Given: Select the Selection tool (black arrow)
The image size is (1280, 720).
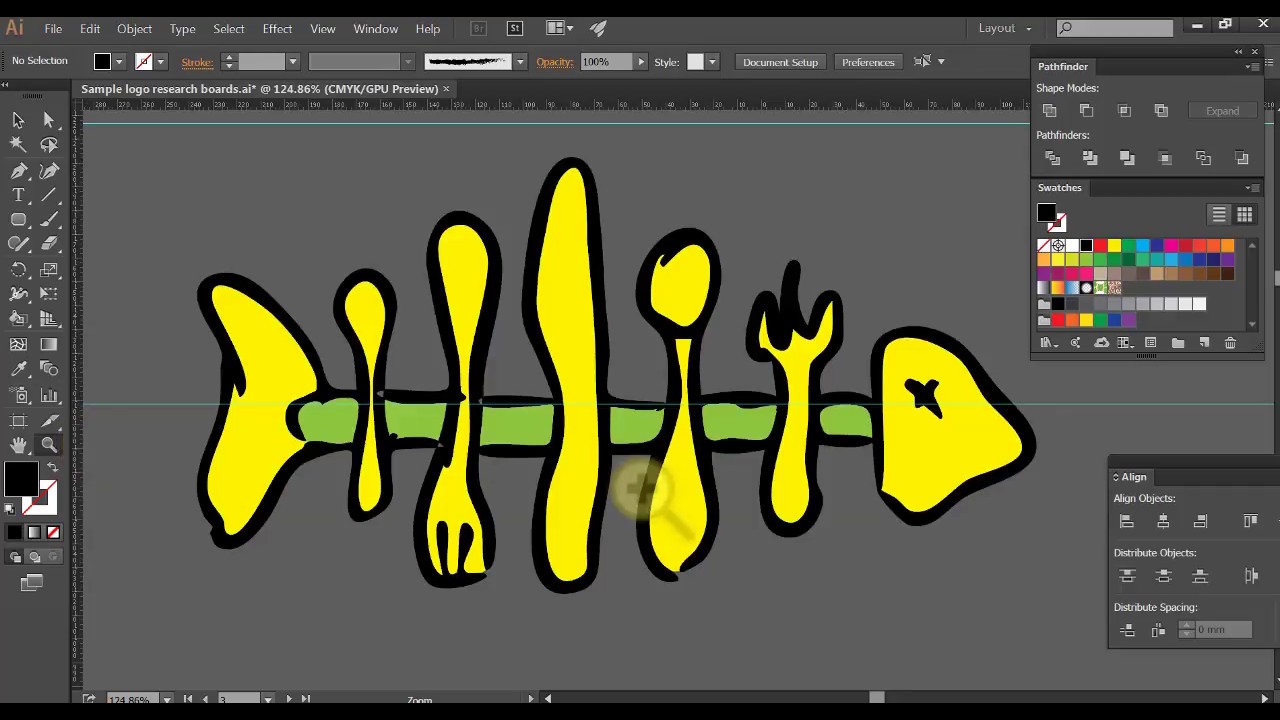Looking at the screenshot, I should click(18, 120).
